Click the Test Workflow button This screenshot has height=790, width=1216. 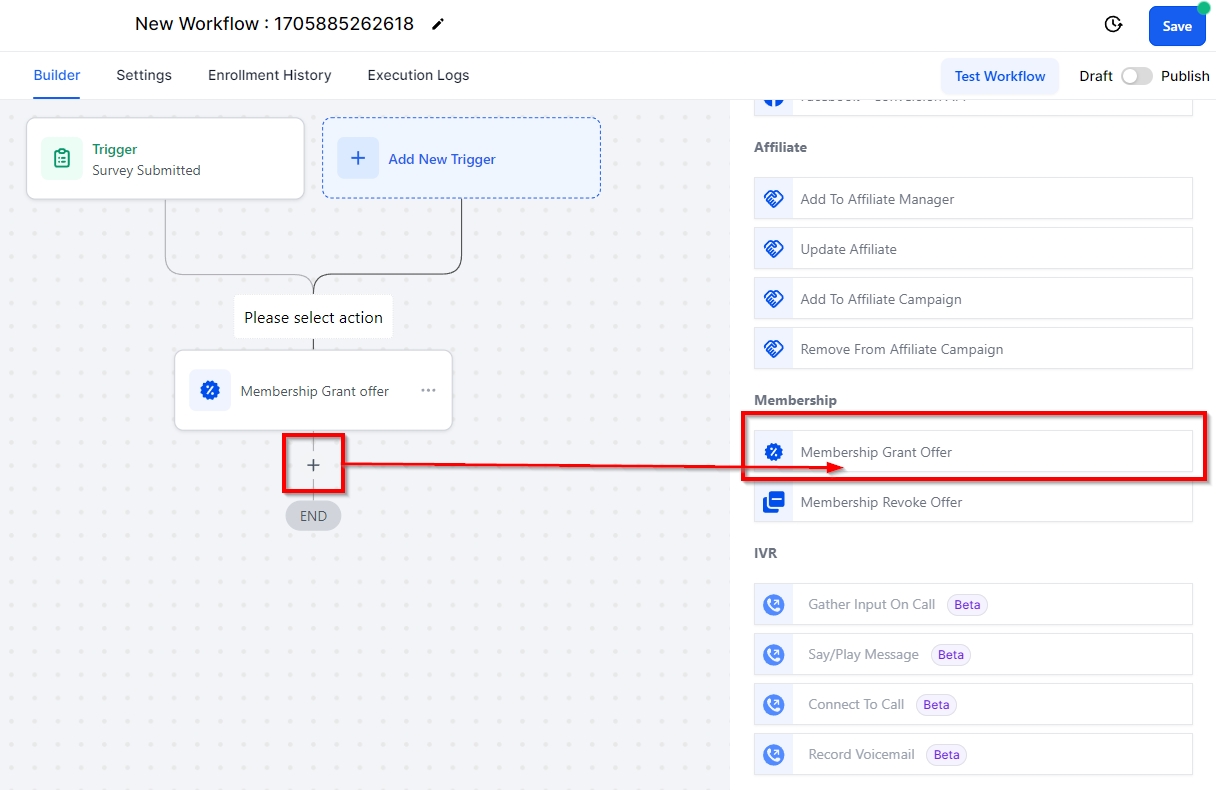[999, 76]
